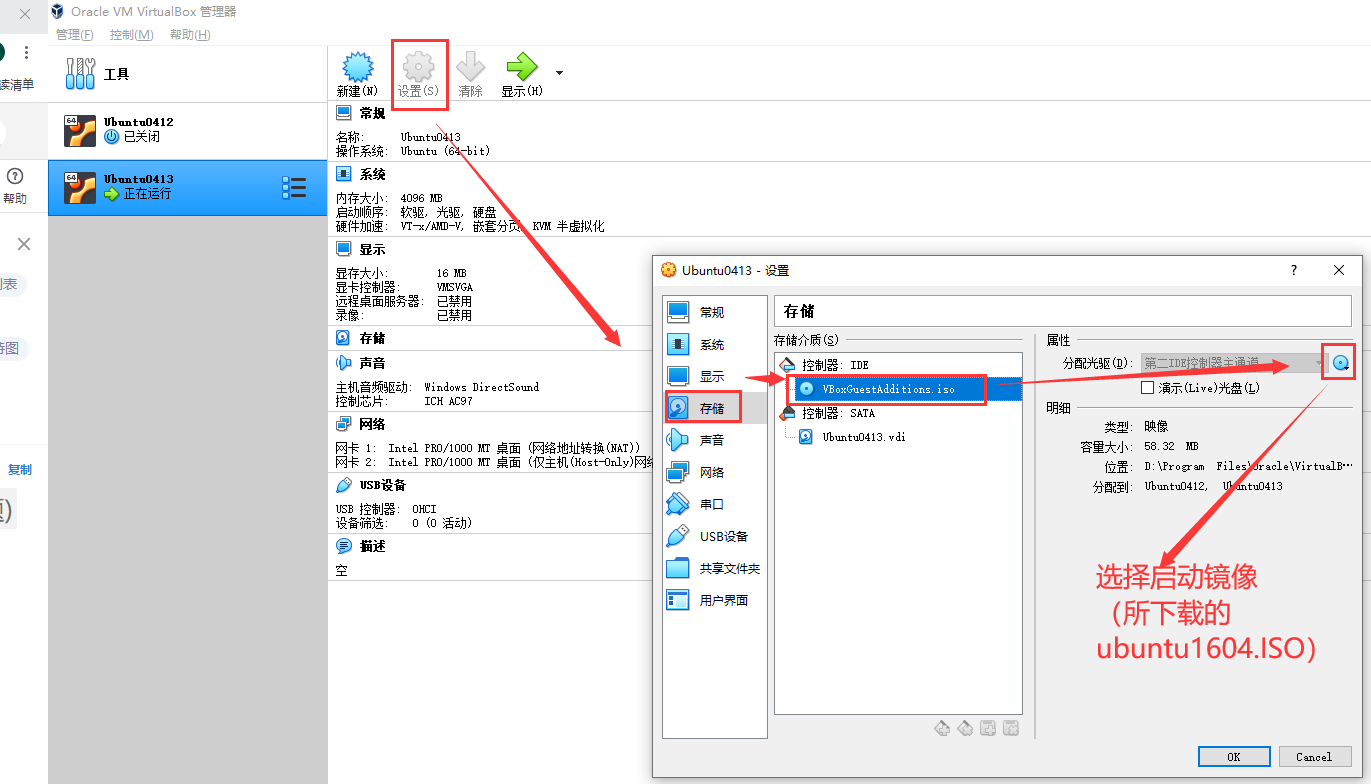The height and width of the screenshot is (784, 1371).
Task: Go to 系统 category in settings dialog
Action: tap(715, 344)
